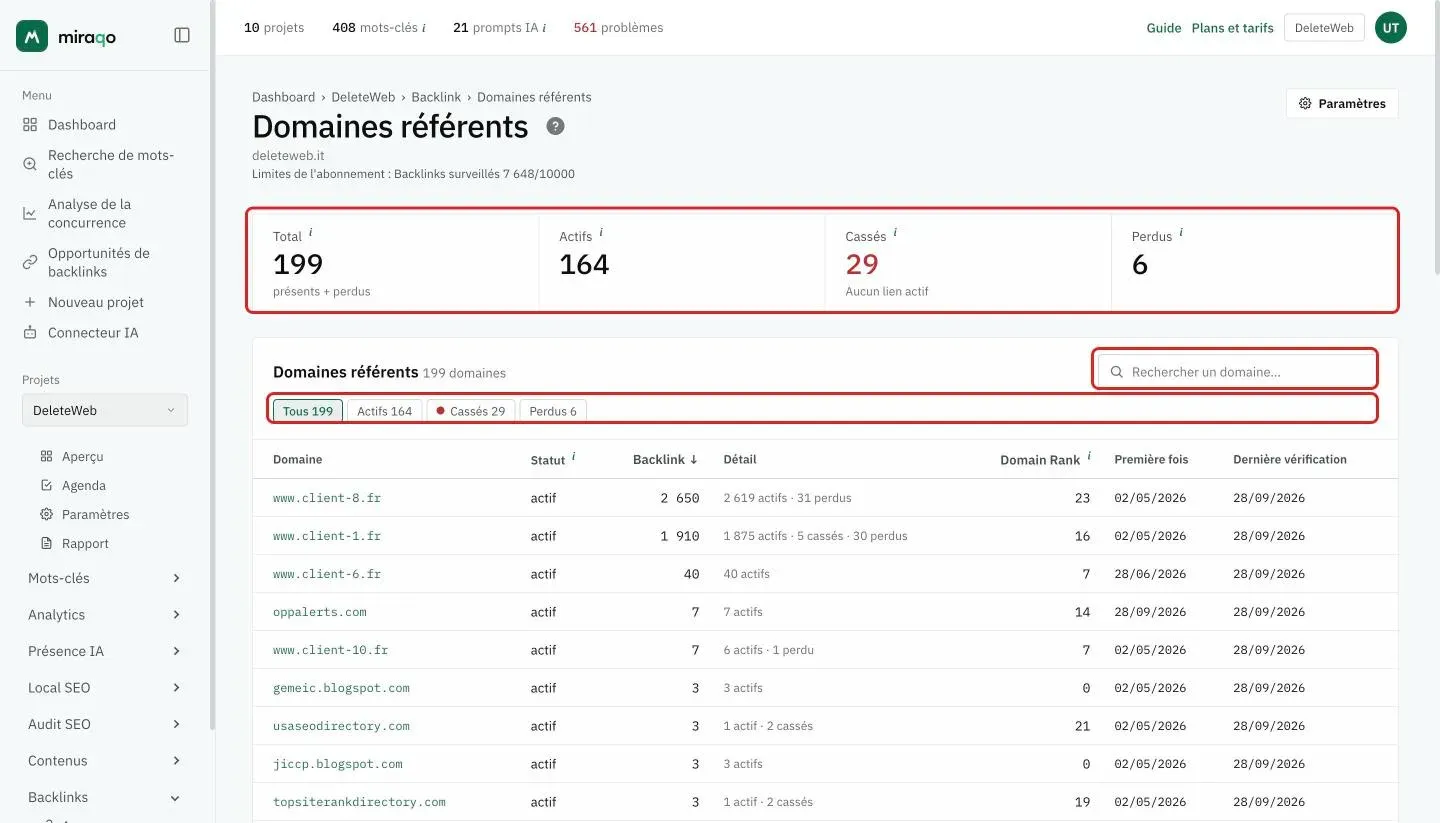This screenshot has height=823, width=1440.
Task: Click DeleteWeb in the breadcrumb
Action: click(x=363, y=97)
